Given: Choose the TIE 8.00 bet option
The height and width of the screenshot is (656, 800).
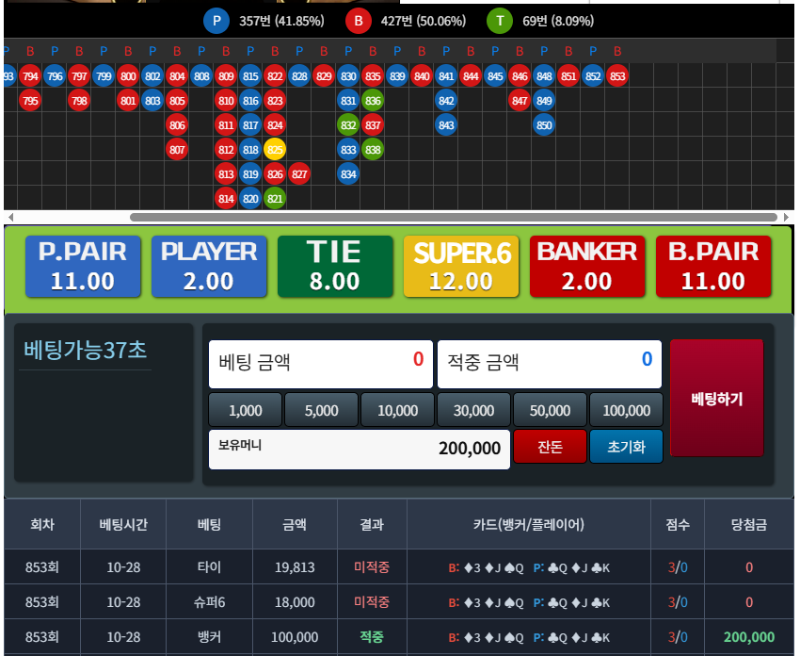Looking at the screenshot, I should tap(335, 266).
